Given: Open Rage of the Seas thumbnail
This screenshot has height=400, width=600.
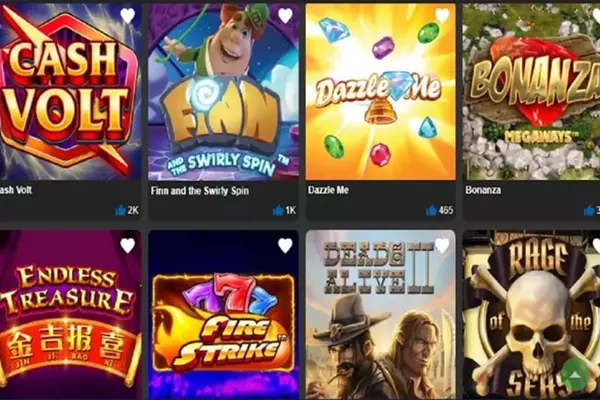Looking at the screenshot, I should click(x=532, y=315).
